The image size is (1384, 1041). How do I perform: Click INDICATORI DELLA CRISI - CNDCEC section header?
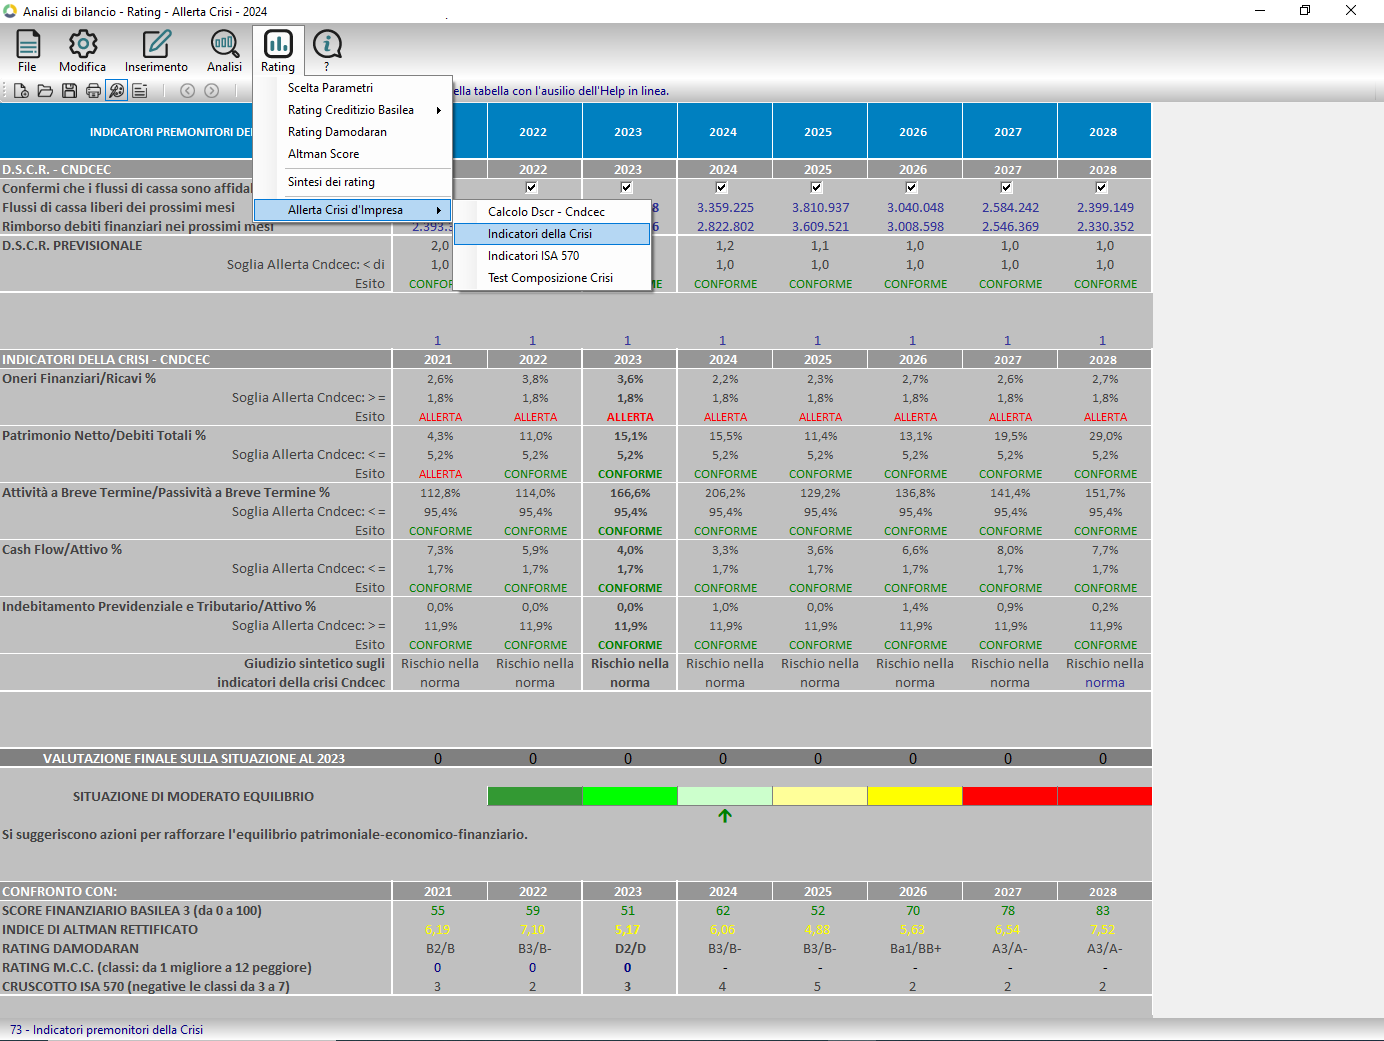[106, 360]
